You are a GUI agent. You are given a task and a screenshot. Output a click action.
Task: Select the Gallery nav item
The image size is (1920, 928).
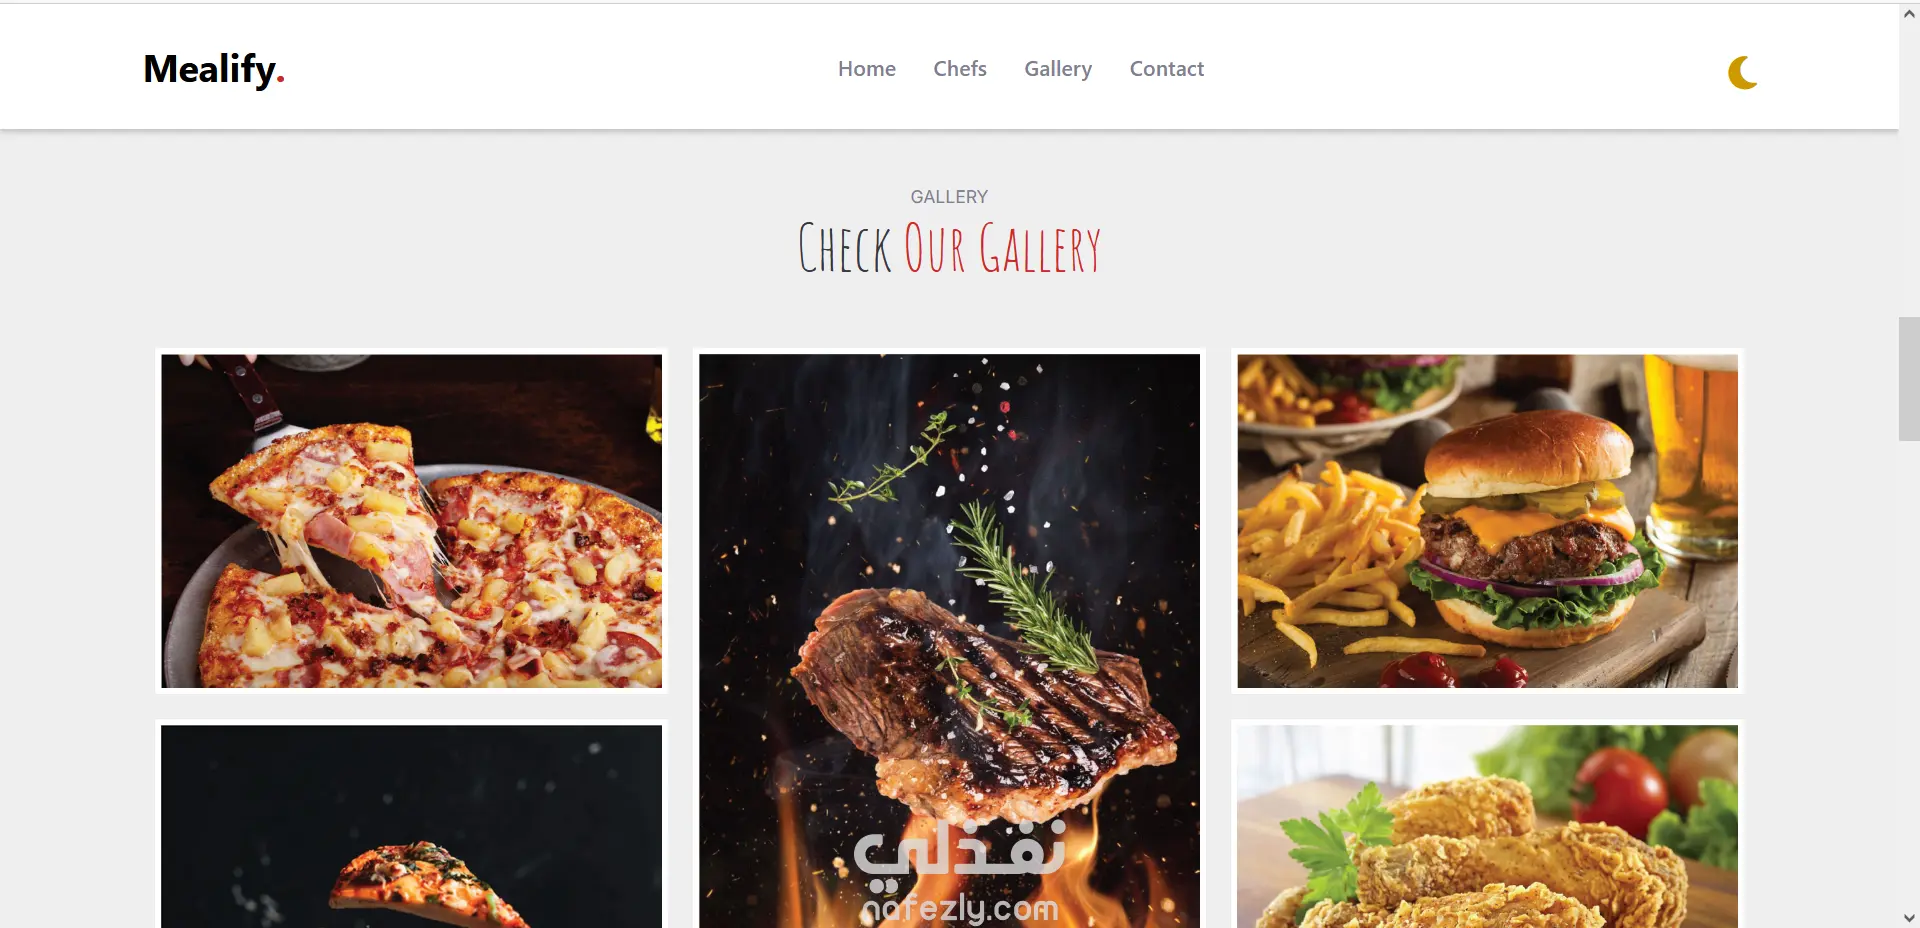1057,69
